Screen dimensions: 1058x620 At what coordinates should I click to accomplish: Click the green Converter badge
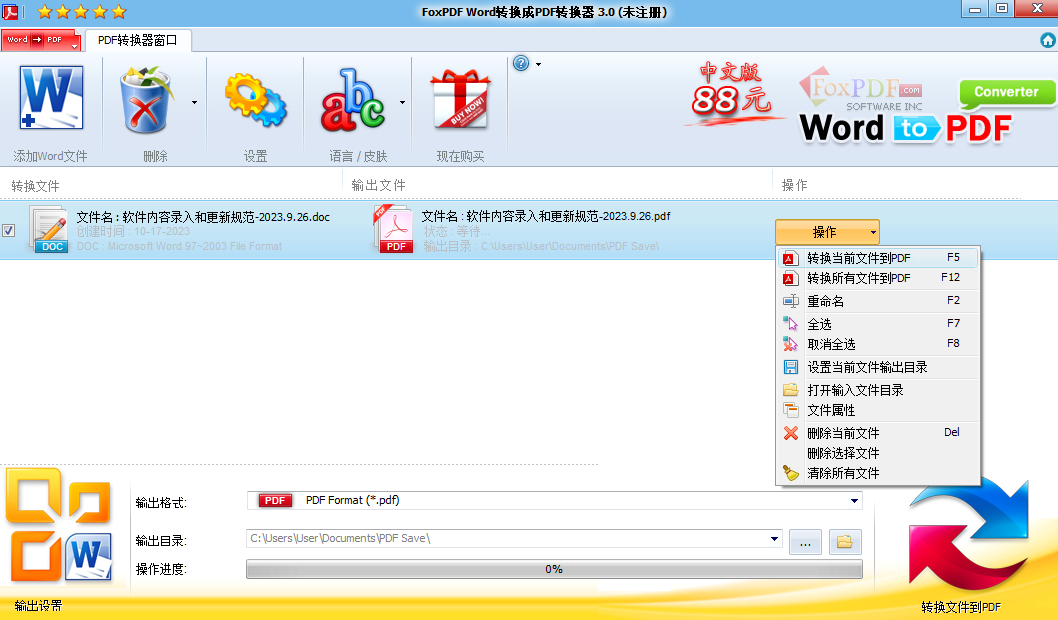1006,93
